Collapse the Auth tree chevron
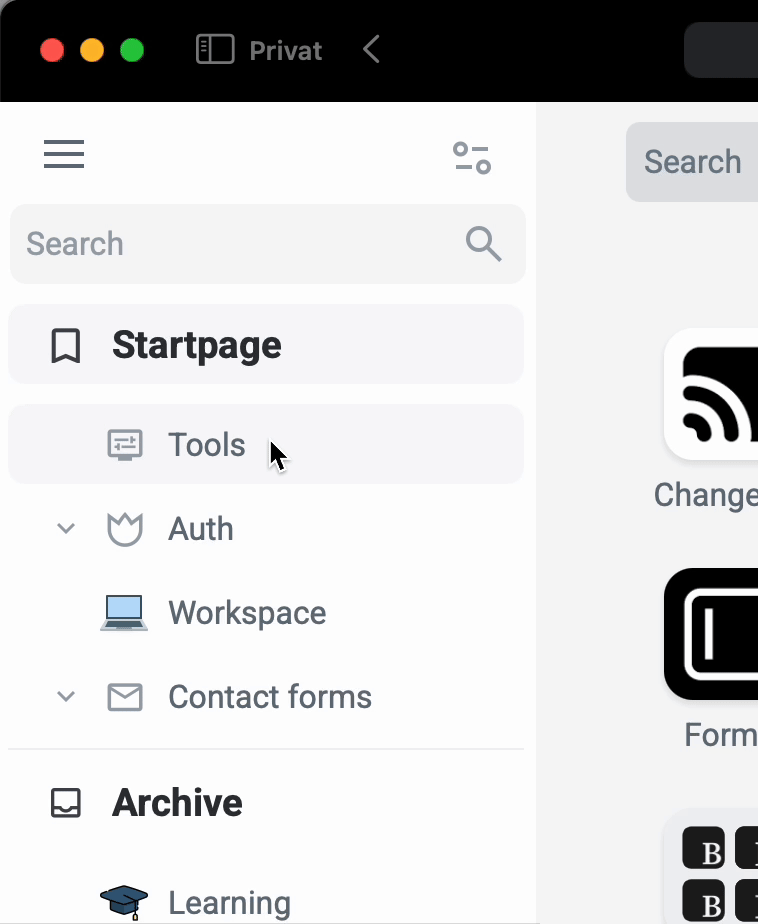Image resolution: width=758 pixels, height=924 pixels. 66,528
